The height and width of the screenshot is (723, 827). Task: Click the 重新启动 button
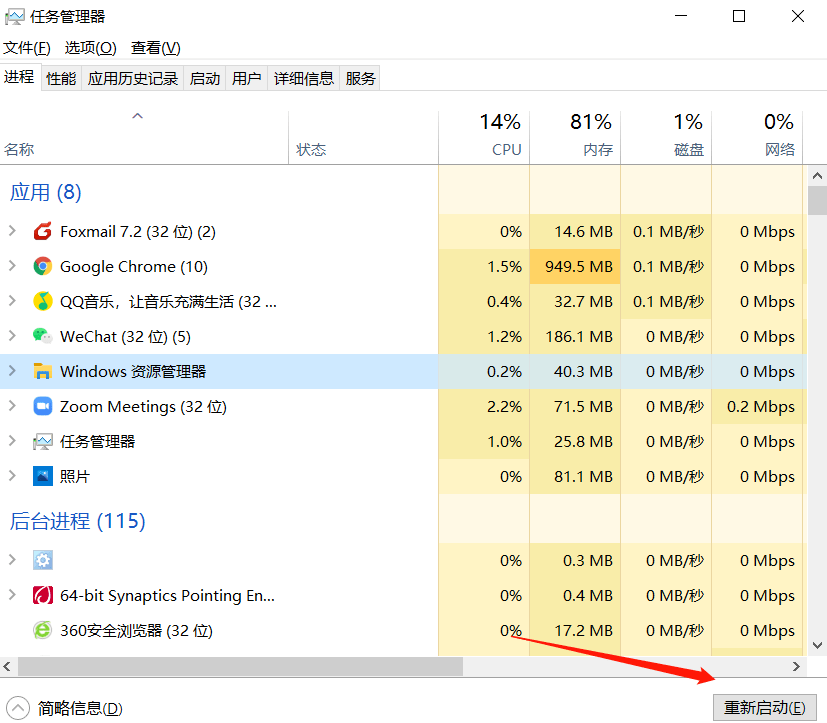(764, 707)
